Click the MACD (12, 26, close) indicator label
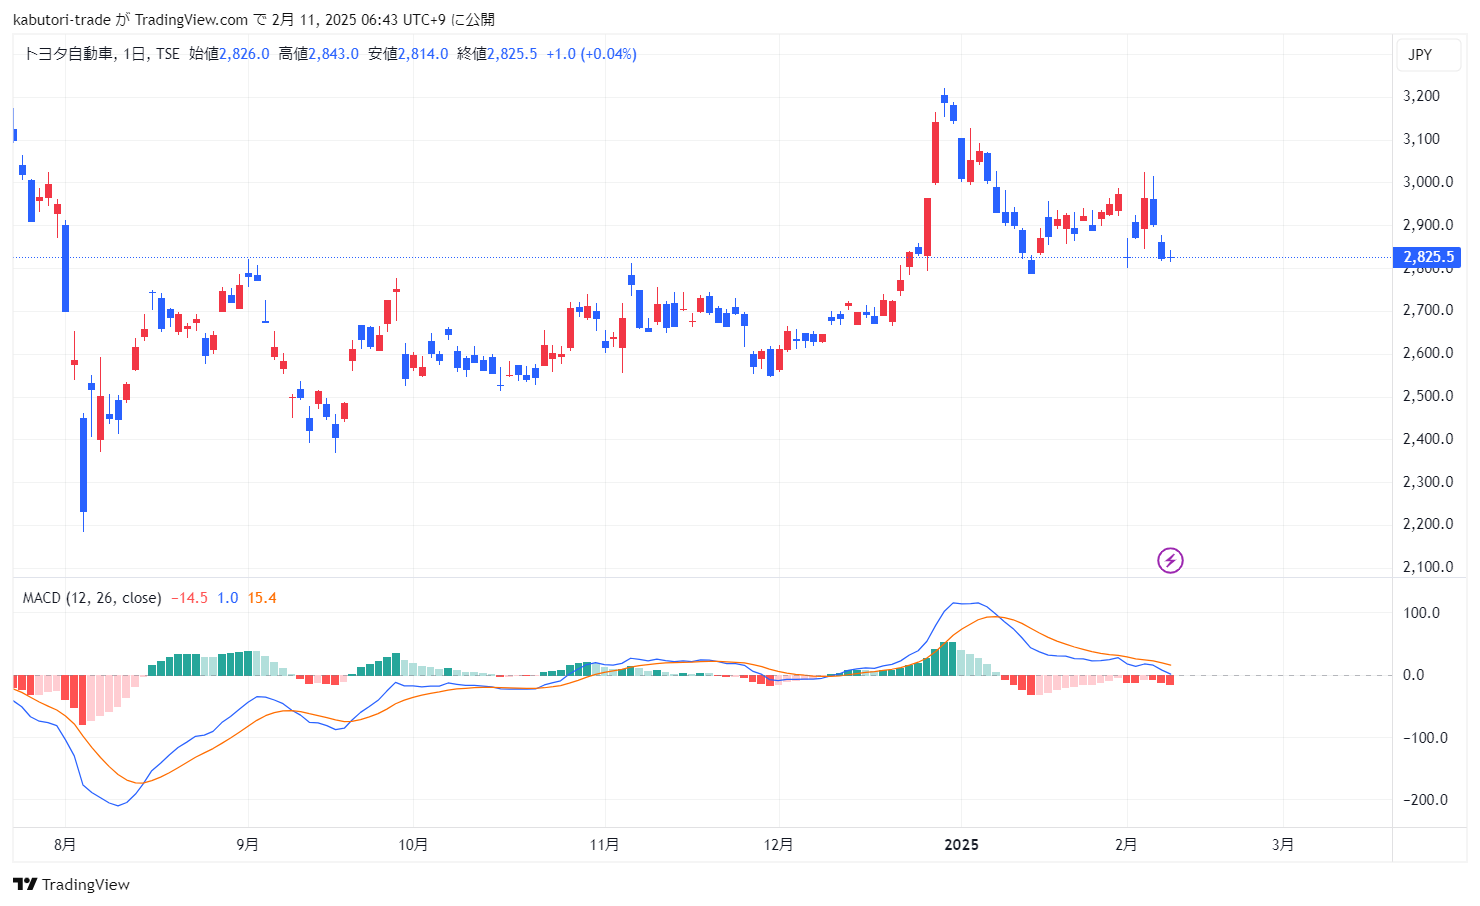This screenshot has height=906, width=1480. pos(92,598)
